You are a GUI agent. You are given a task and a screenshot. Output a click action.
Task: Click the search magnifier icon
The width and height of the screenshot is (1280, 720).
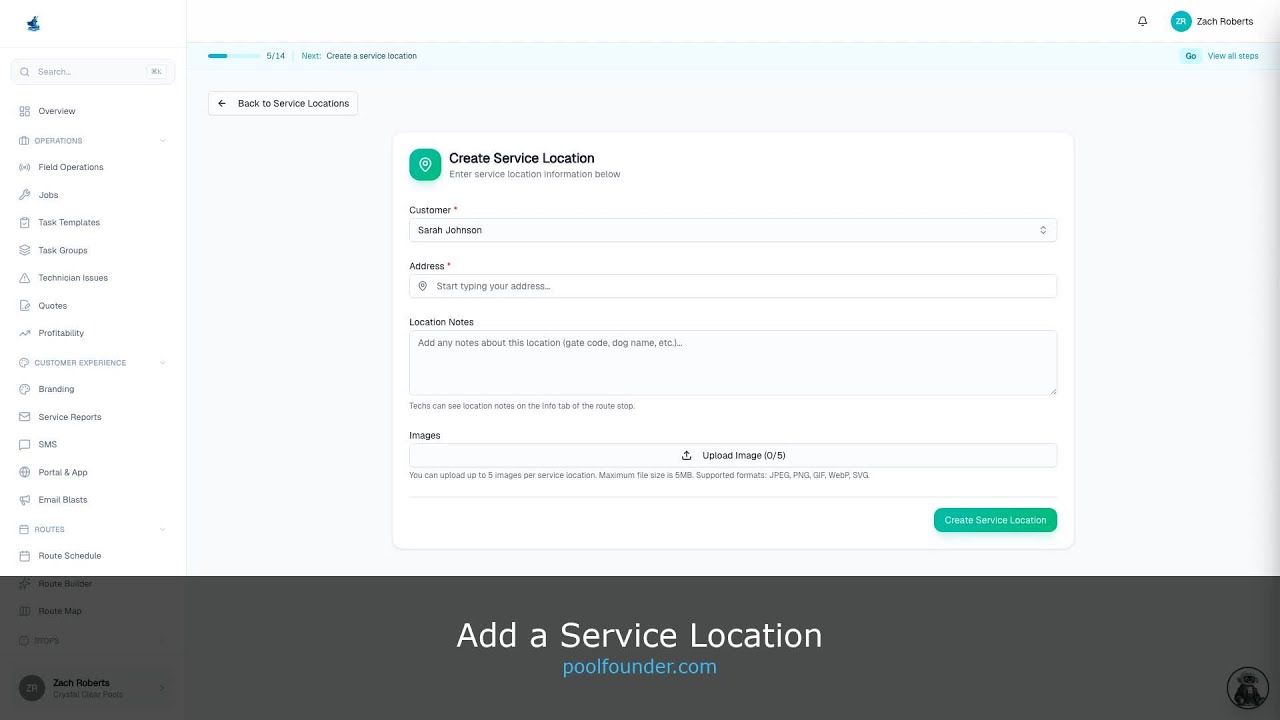tap(25, 72)
